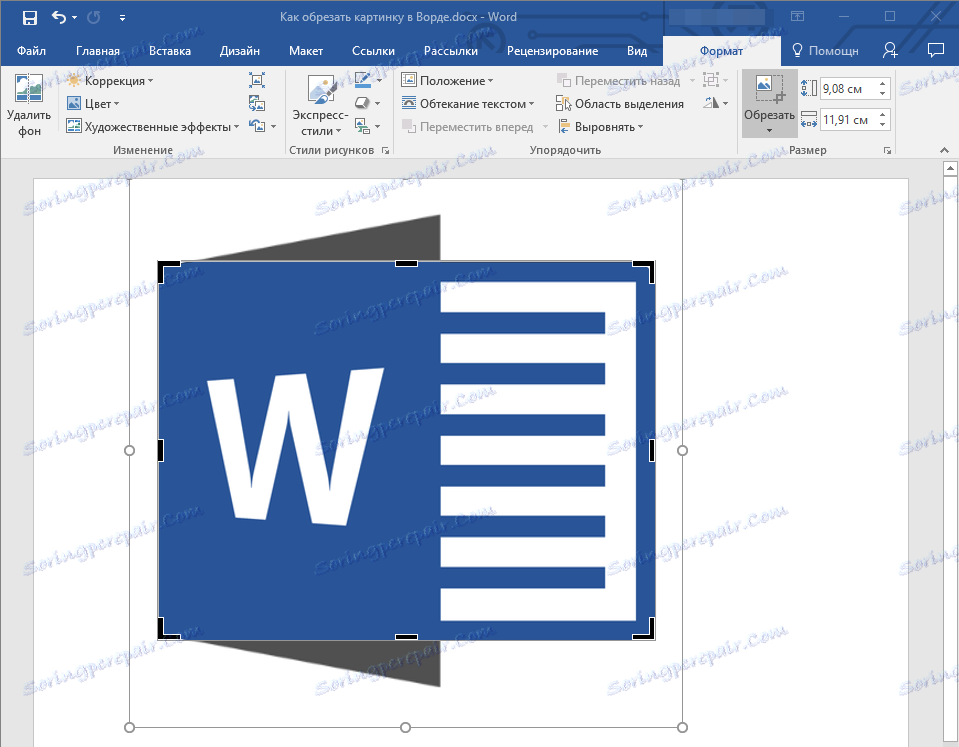Click the Picture Border pencil icon

click(363, 80)
